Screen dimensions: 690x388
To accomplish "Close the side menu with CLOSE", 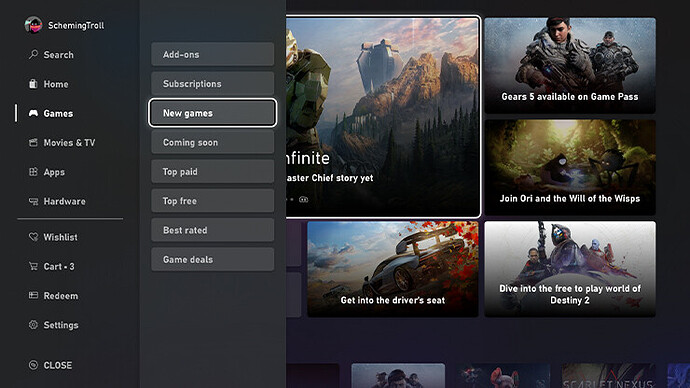I will pyautogui.click(x=50, y=365).
